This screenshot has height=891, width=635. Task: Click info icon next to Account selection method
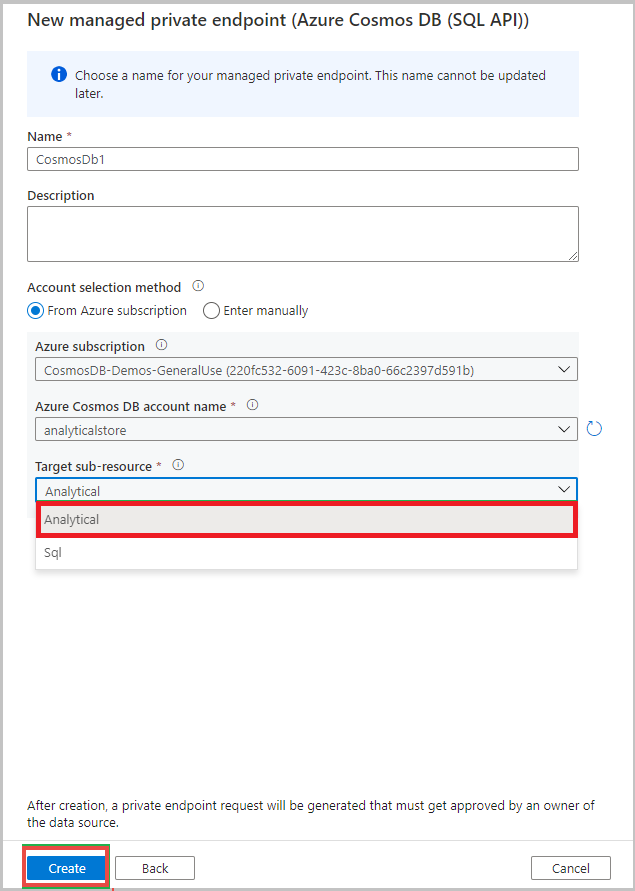(198, 287)
